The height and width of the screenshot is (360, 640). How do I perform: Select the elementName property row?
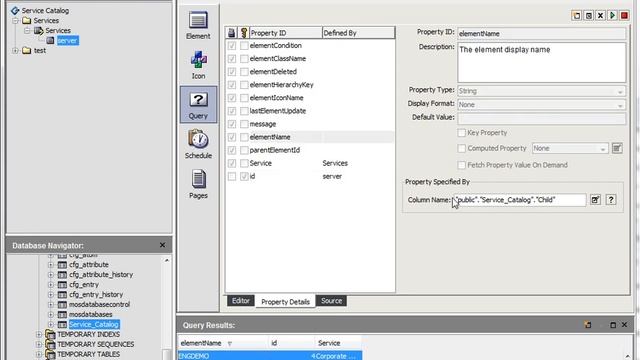[309, 137]
